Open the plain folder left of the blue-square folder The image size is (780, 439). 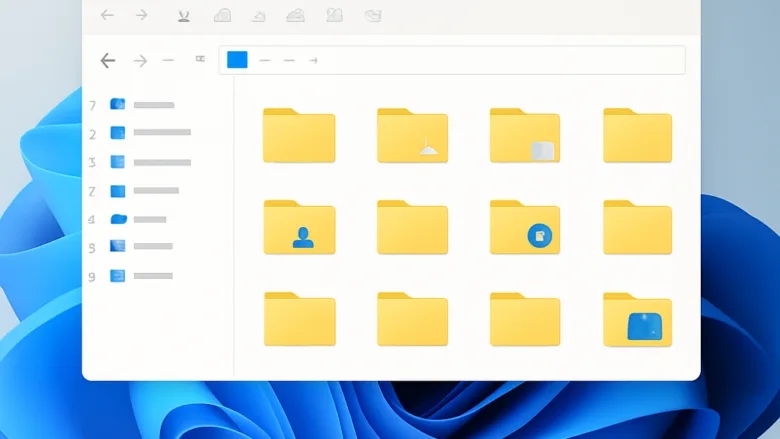tap(525, 319)
